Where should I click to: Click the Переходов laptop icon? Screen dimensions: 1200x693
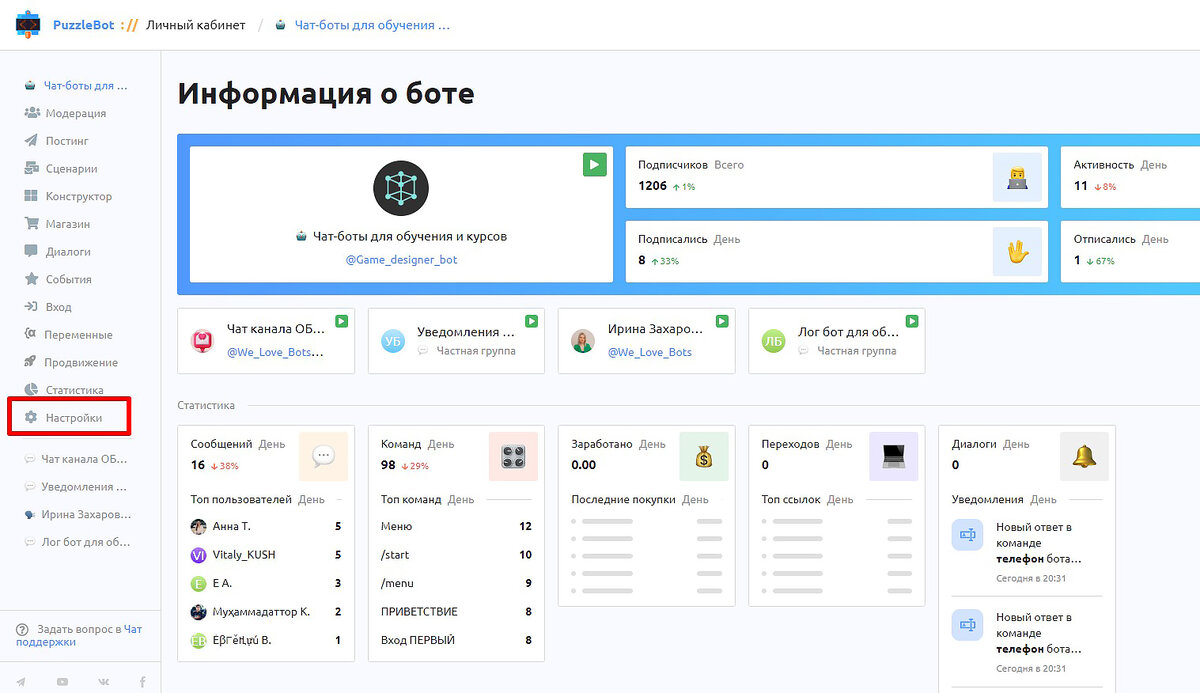[894, 456]
